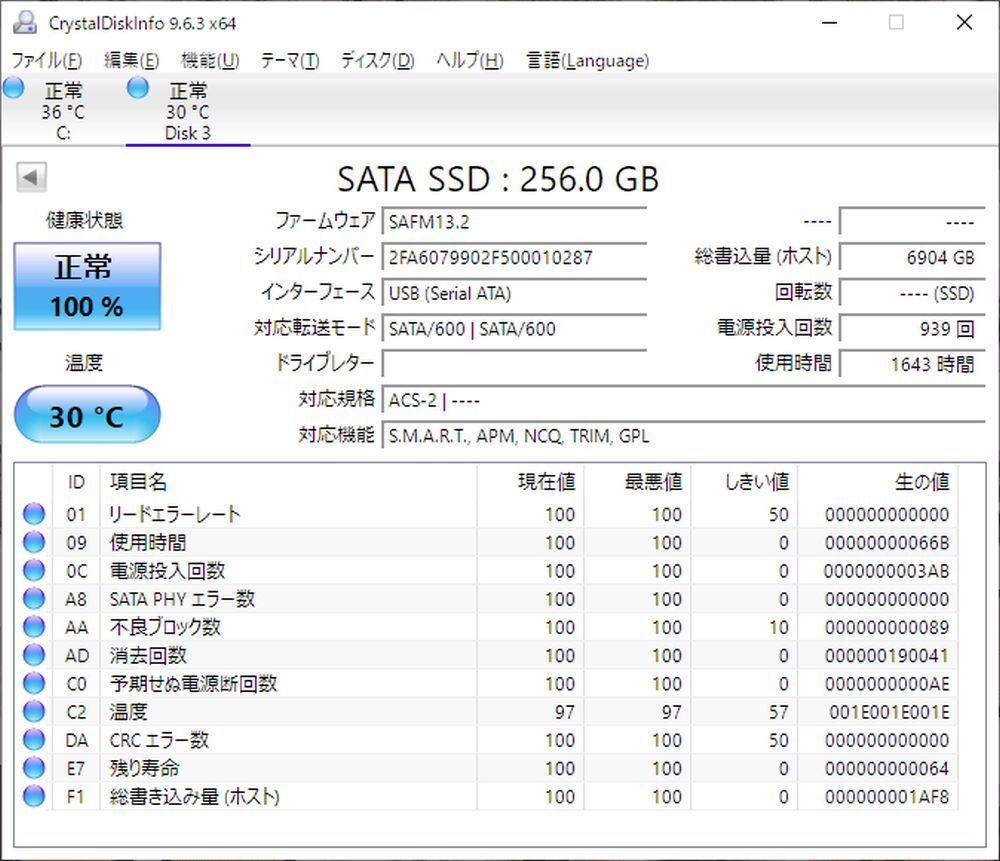The width and height of the screenshot is (1000, 861).
Task: Click the status indicator for リードエラーレート
Action: 31,514
